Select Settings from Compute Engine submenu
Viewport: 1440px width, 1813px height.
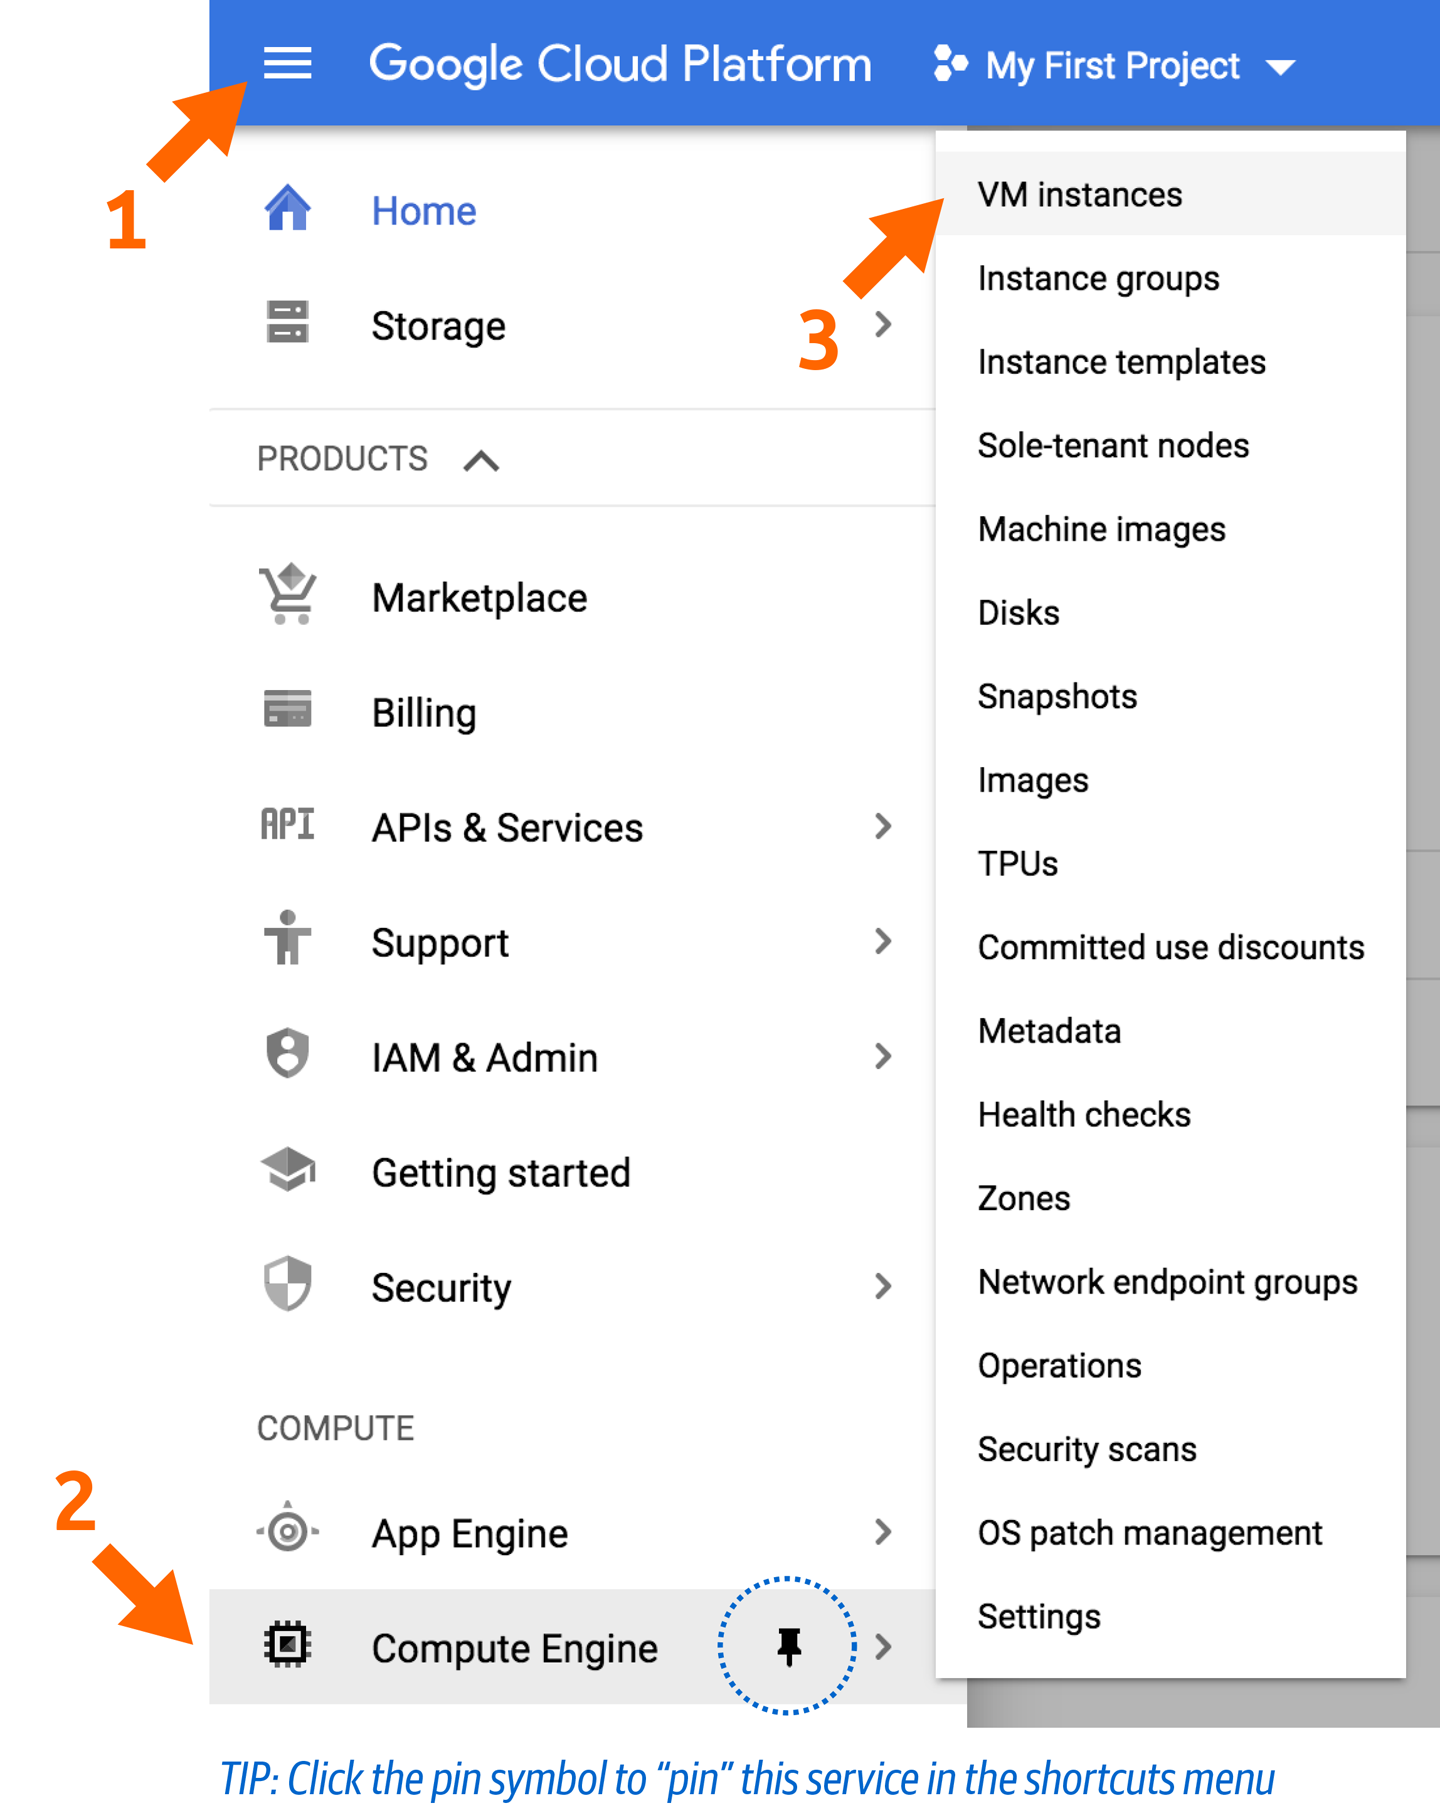coord(1171,1616)
